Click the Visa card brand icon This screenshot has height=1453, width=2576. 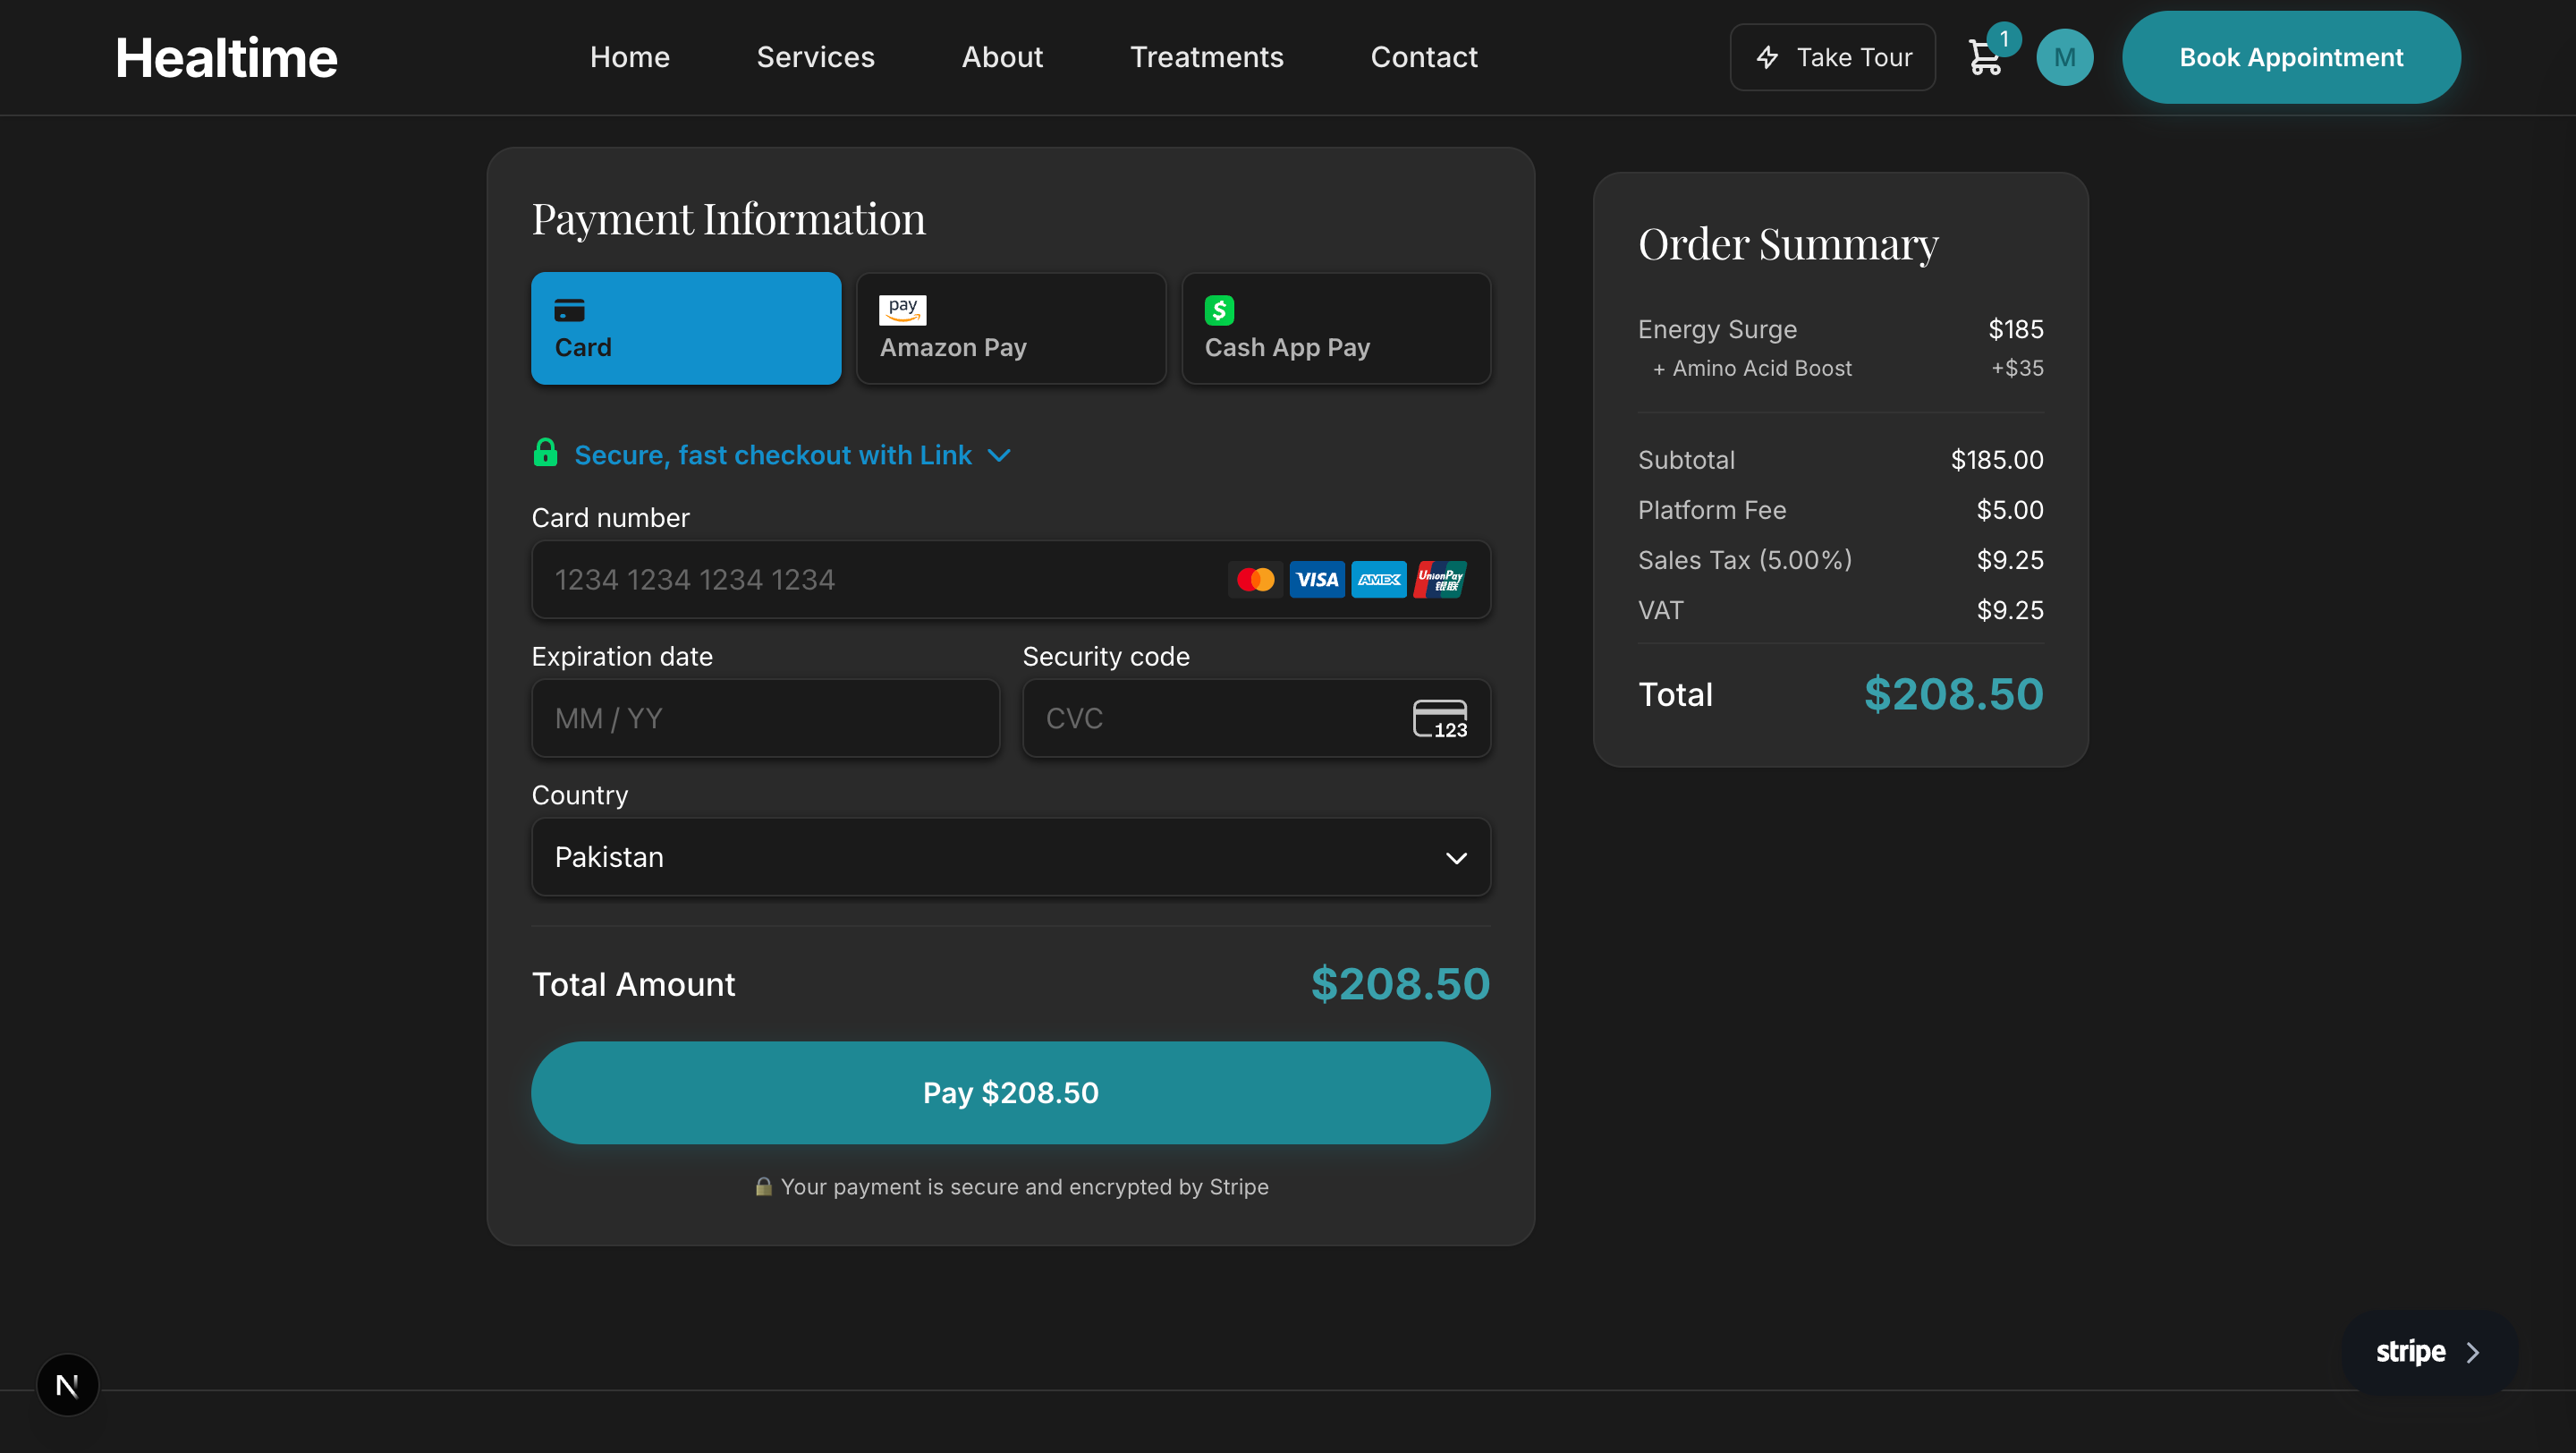click(x=1317, y=579)
